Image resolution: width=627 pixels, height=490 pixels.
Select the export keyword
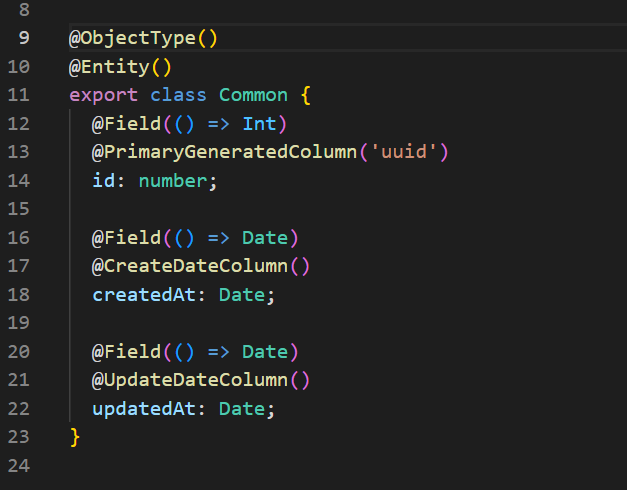pos(104,96)
